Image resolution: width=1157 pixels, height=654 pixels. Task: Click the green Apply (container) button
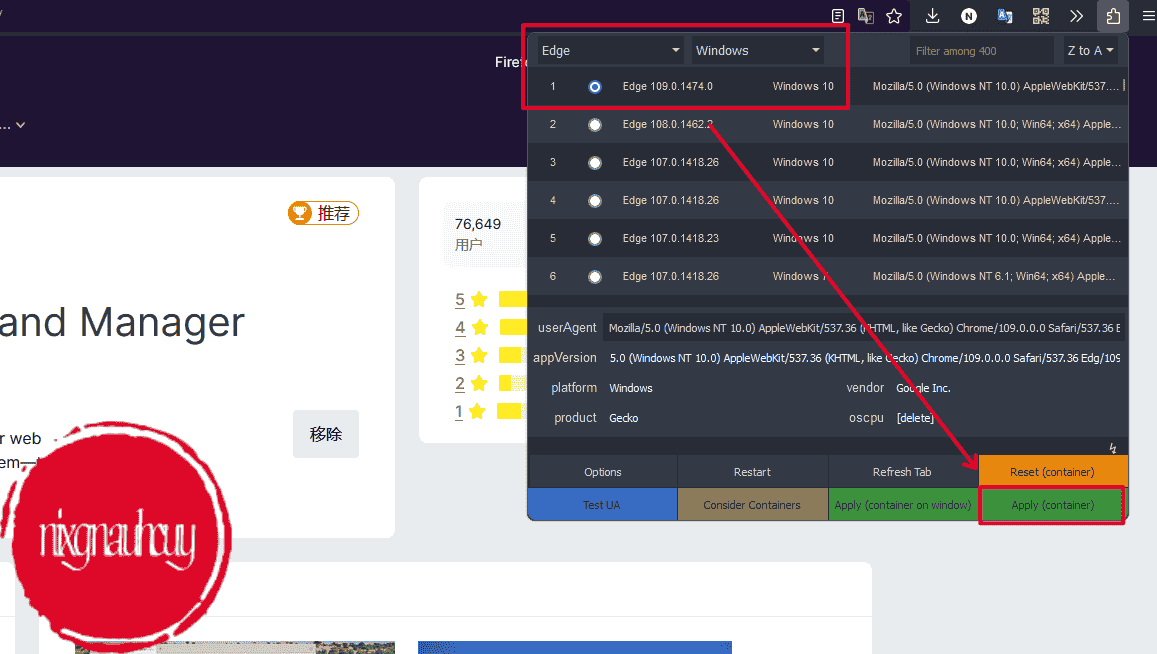[1052, 505]
